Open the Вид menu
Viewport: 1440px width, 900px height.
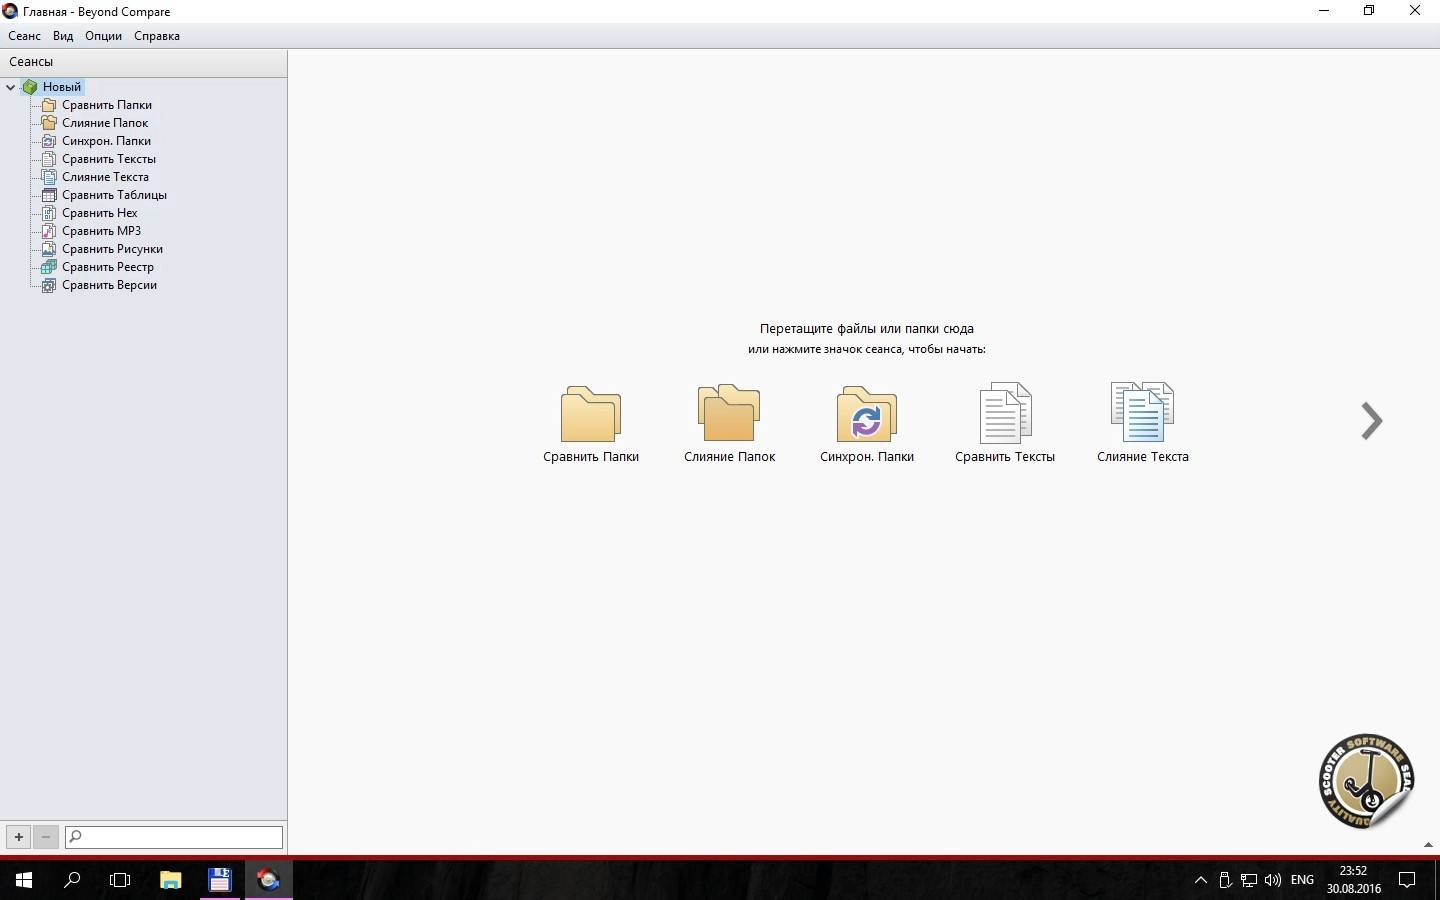[x=63, y=36]
